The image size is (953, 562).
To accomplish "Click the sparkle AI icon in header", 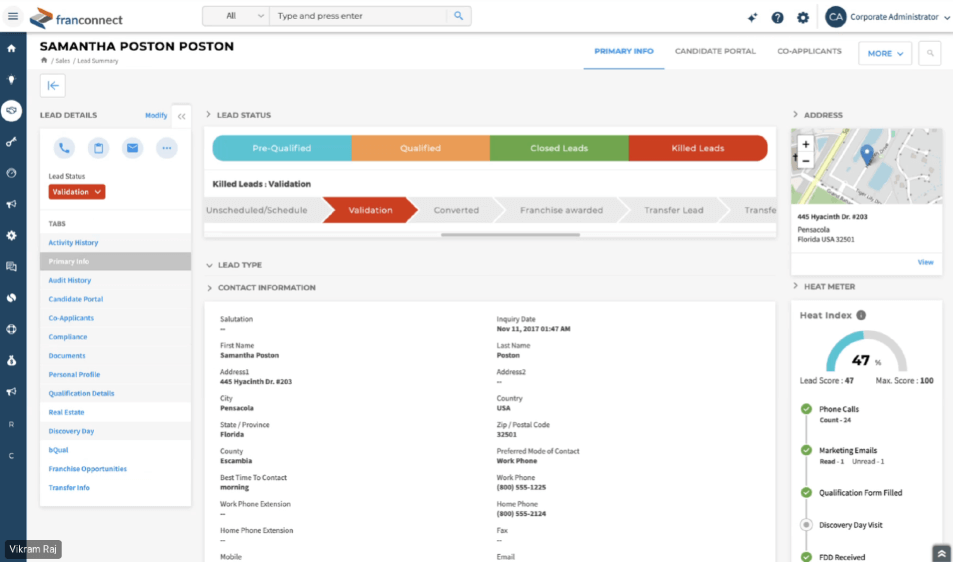I will tap(752, 17).
